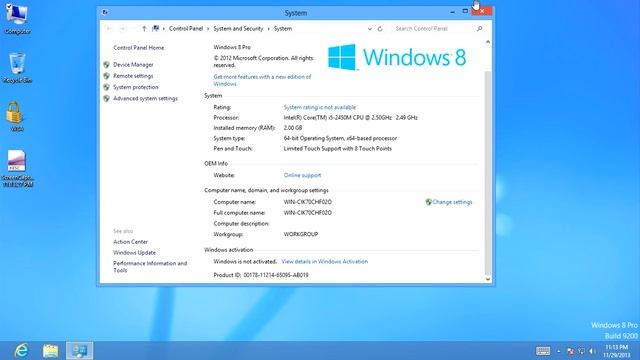The height and width of the screenshot is (360, 640).
Task: Click the volume speaker tray icon
Action: click(592, 351)
